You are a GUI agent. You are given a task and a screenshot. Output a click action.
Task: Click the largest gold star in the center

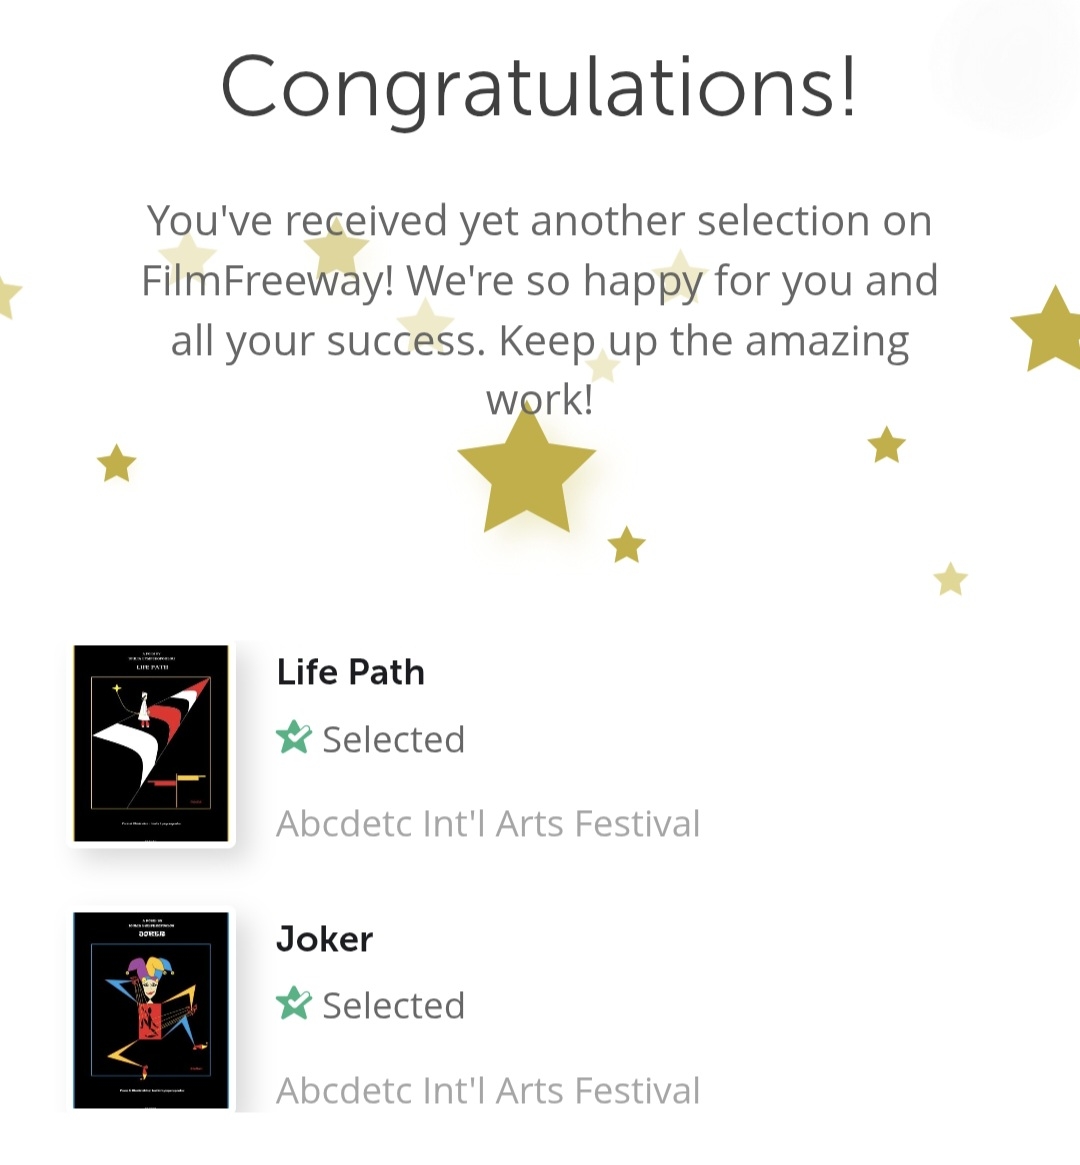click(x=526, y=474)
